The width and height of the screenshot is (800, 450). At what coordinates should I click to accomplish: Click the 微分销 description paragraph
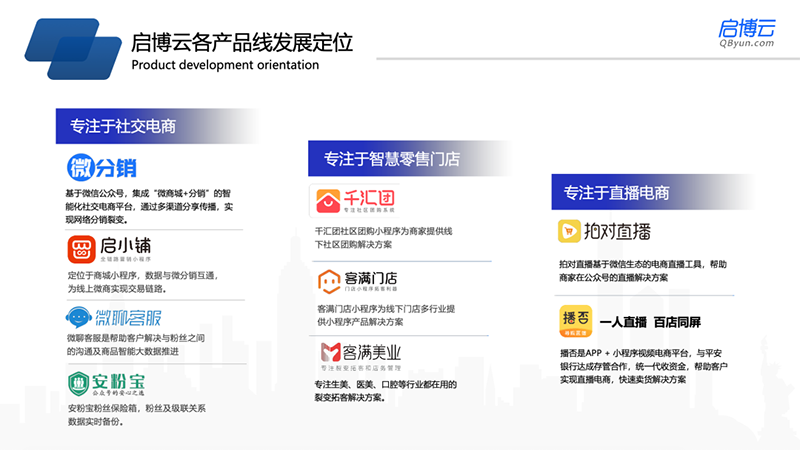tap(150, 205)
